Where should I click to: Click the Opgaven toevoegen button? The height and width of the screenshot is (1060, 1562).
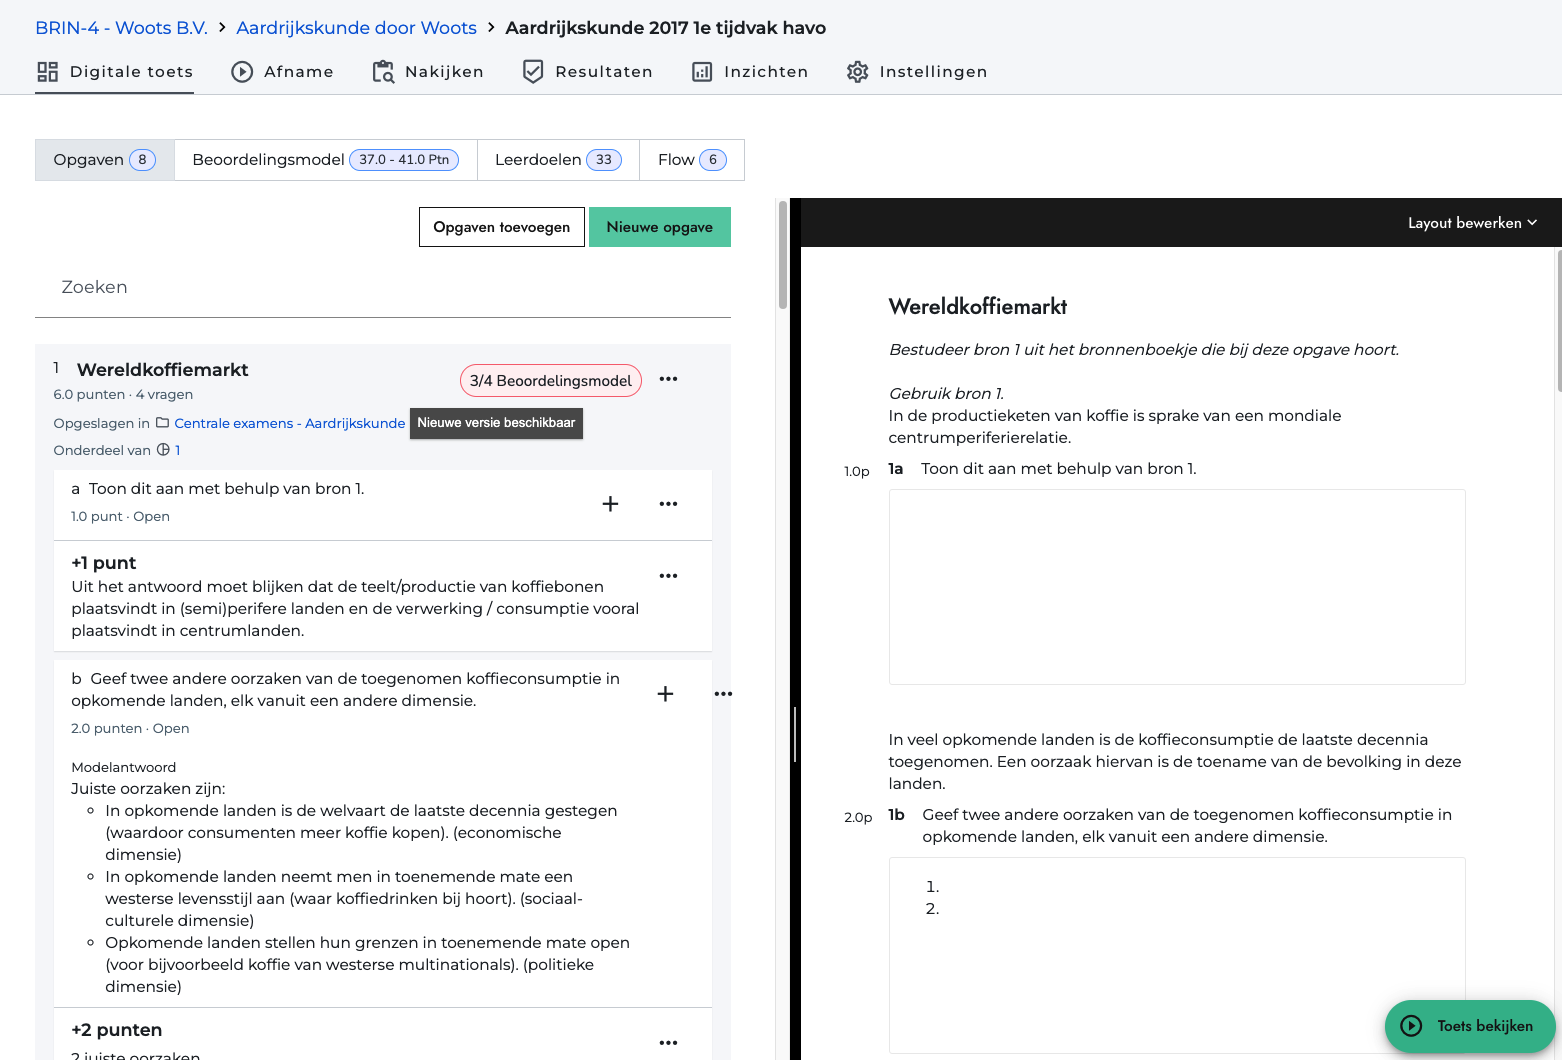[x=502, y=227]
